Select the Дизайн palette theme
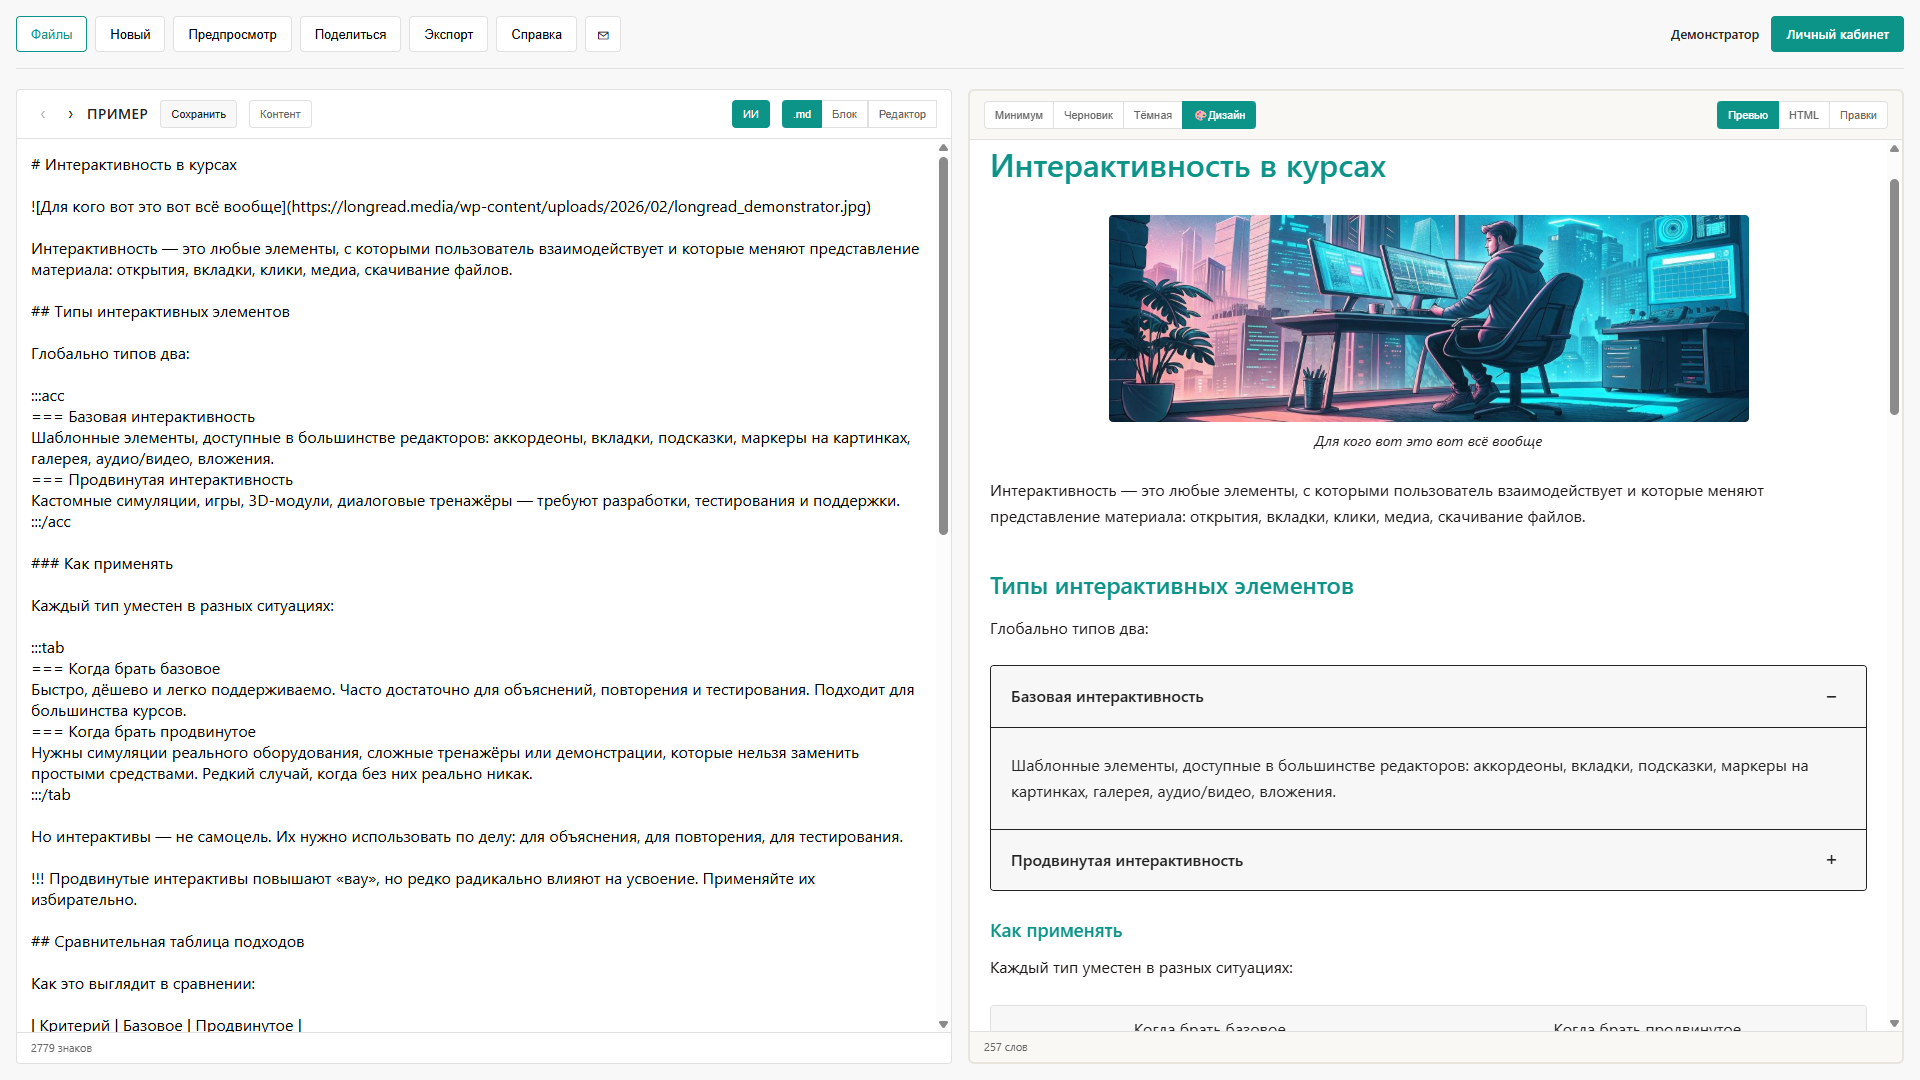 1219,115
